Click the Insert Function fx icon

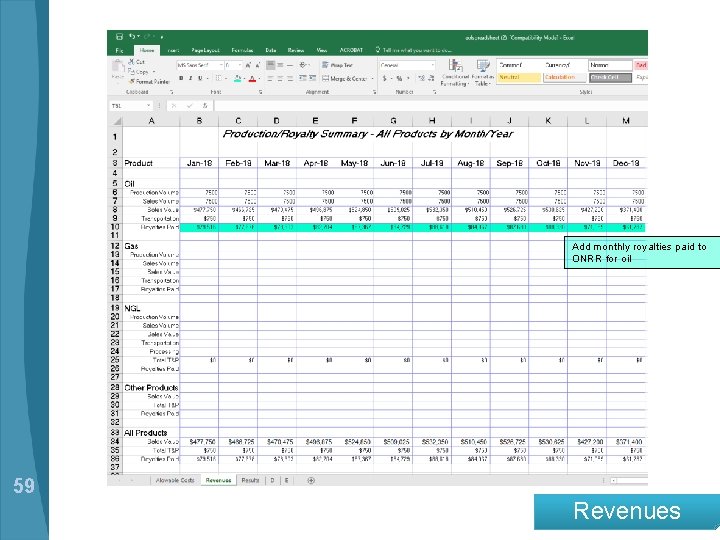click(x=205, y=106)
